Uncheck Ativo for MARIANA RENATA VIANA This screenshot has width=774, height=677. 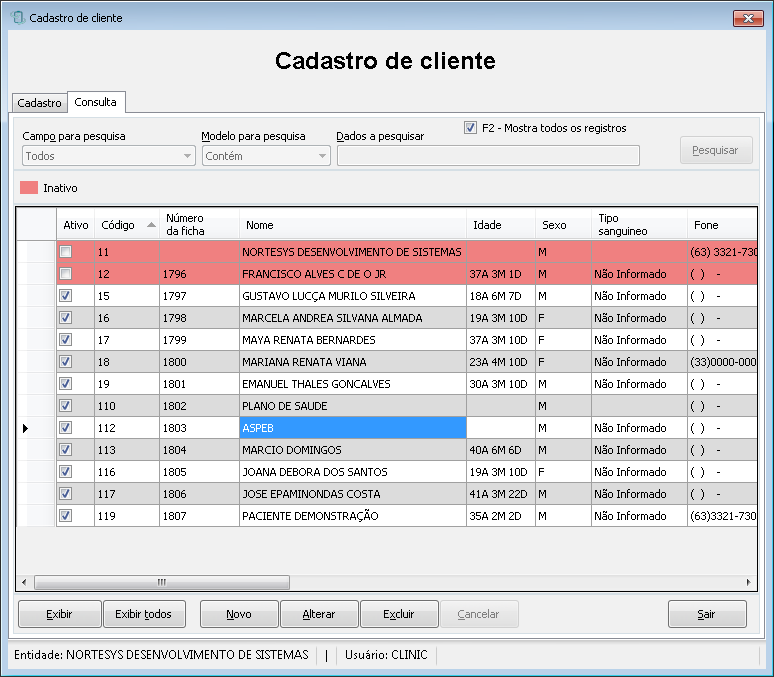pyautogui.click(x=66, y=361)
